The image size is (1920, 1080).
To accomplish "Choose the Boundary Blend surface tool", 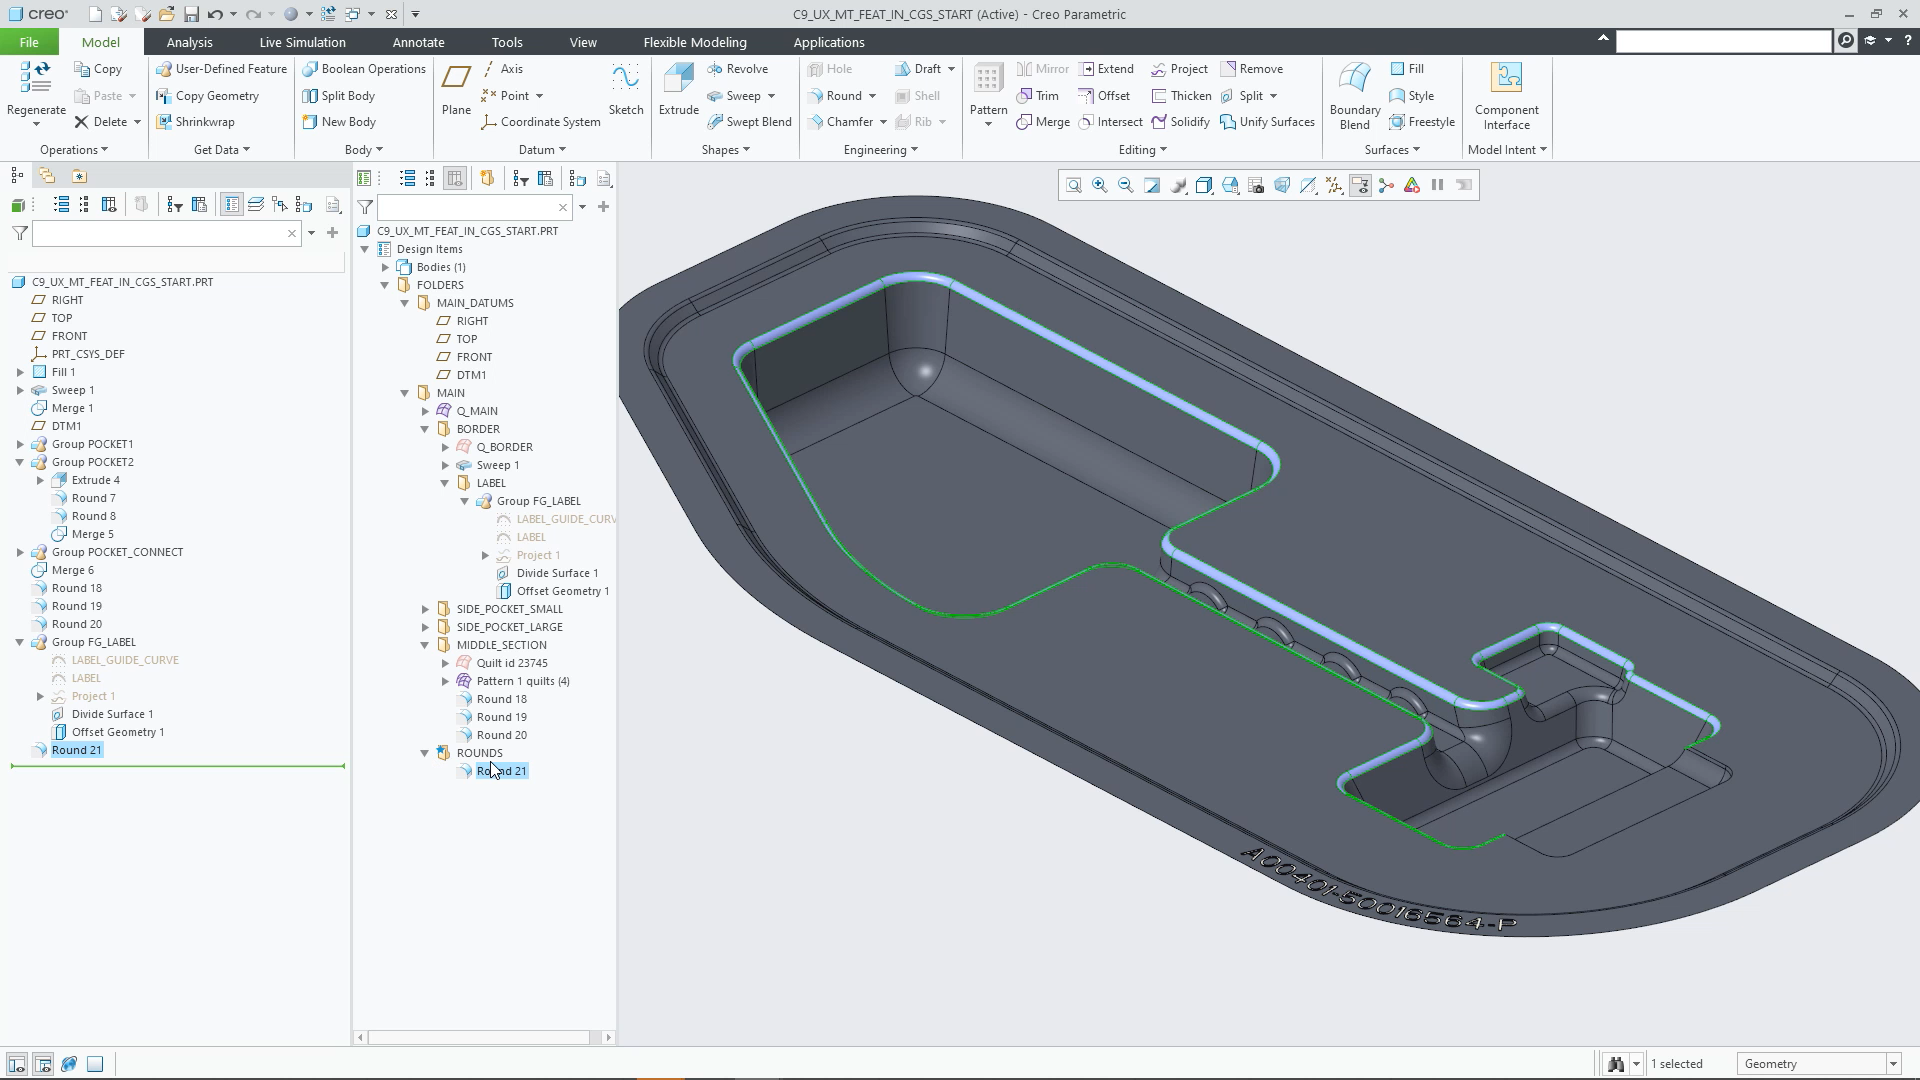I will point(1354,95).
